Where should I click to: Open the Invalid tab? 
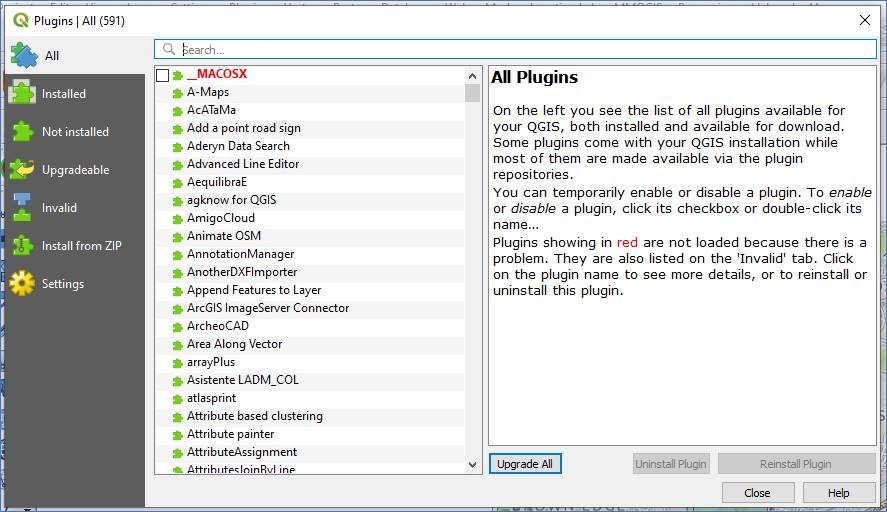click(59, 208)
